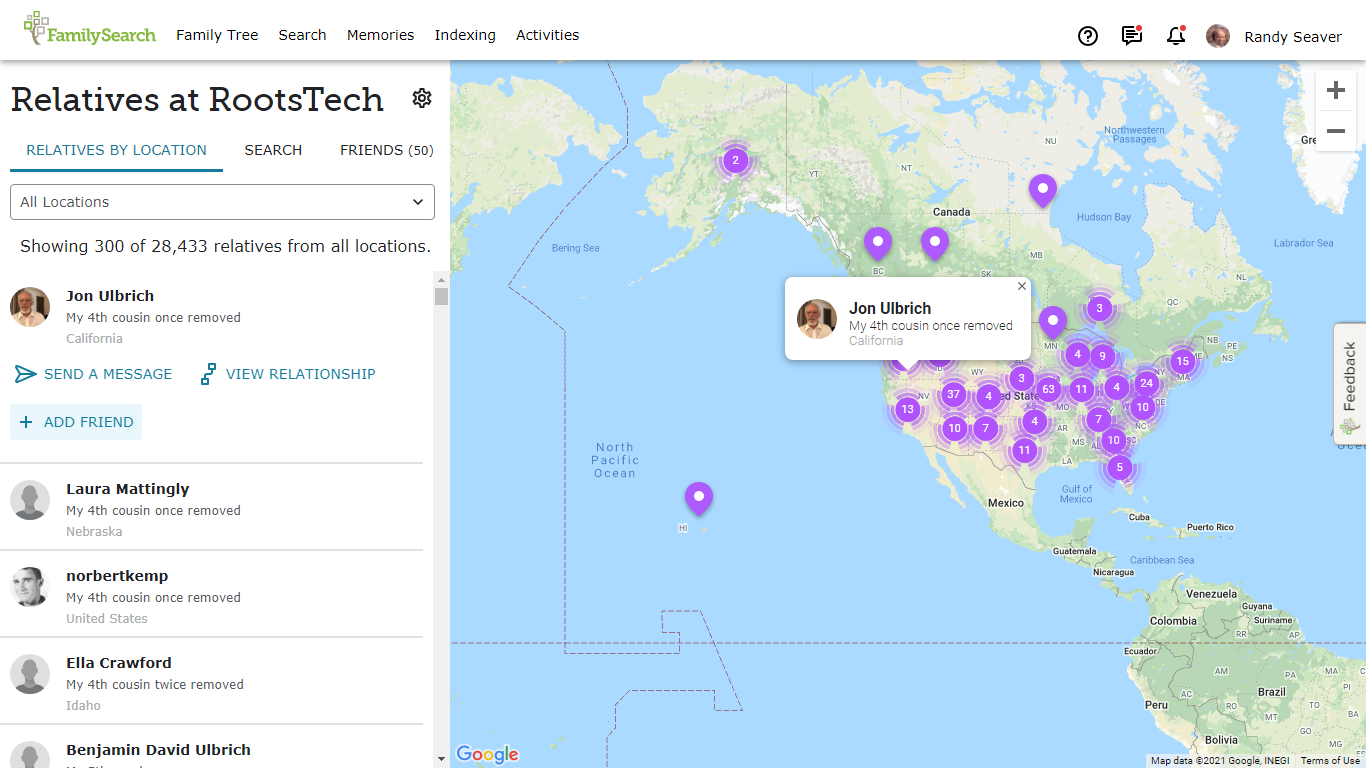Click the Send a Message icon for Jon Ulbrich
Image resolution: width=1366 pixels, height=768 pixels.
click(x=25, y=374)
